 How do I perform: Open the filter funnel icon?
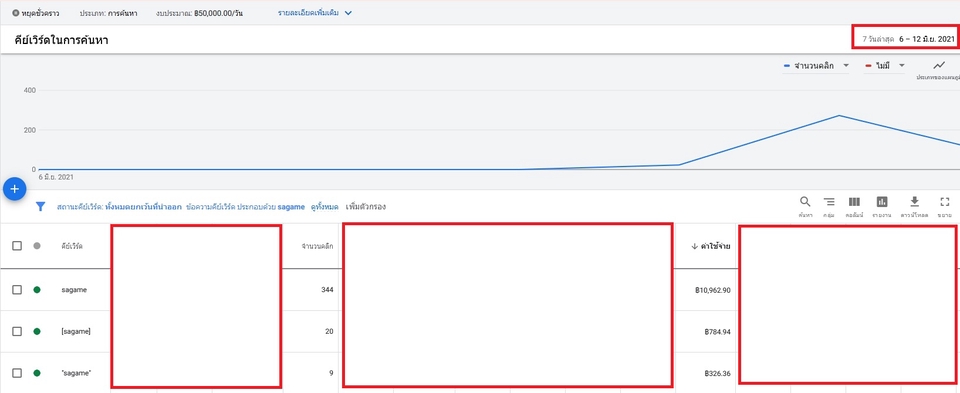click(40, 207)
